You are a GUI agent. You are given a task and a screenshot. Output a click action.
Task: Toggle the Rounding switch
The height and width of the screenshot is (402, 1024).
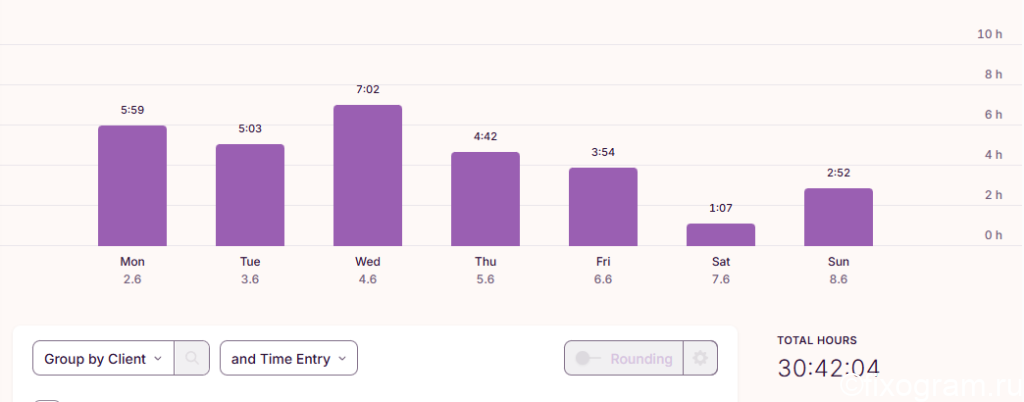point(588,358)
